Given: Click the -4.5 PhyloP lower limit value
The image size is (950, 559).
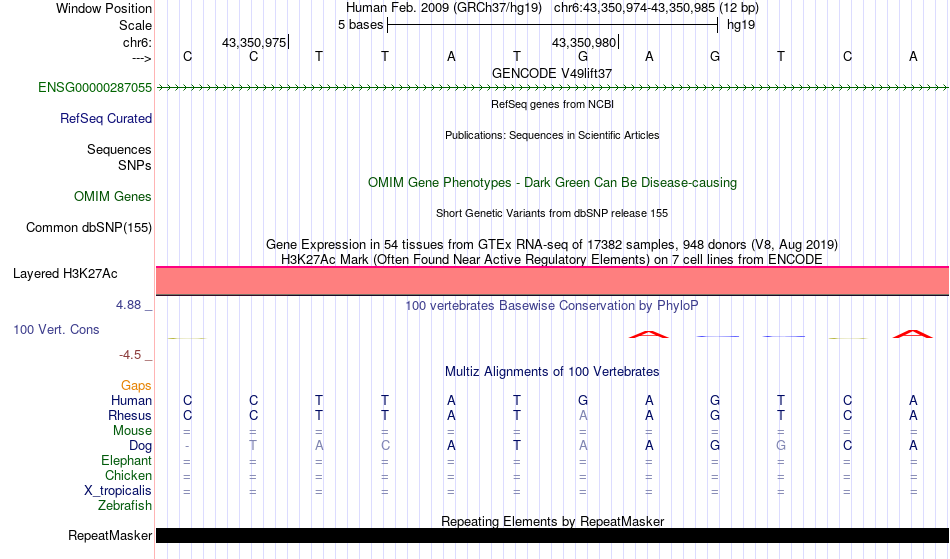Looking at the screenshot, I should (x=130, y=354).
